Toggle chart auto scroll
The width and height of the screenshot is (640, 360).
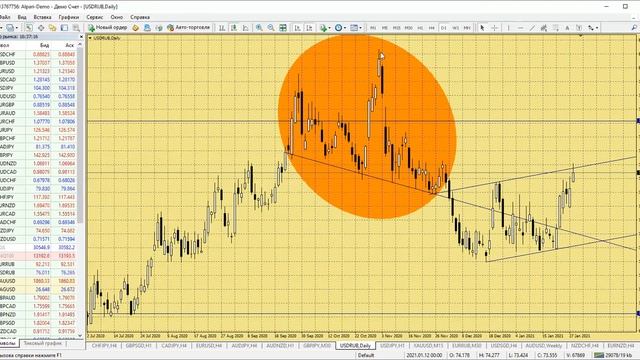click(298, 28)
